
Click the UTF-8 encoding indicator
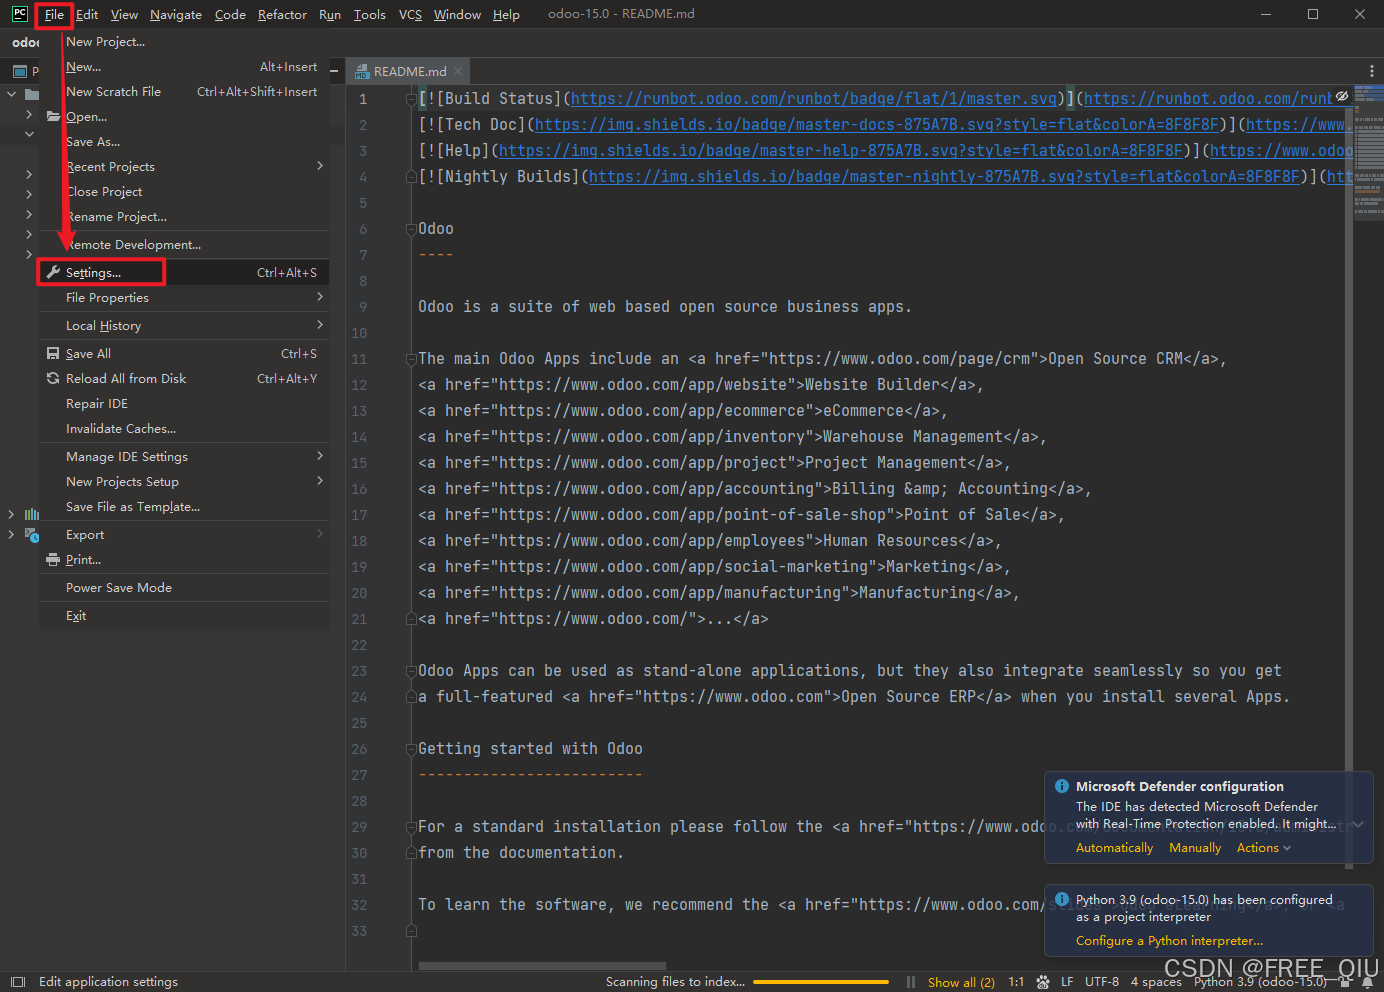click(1102, 982)
